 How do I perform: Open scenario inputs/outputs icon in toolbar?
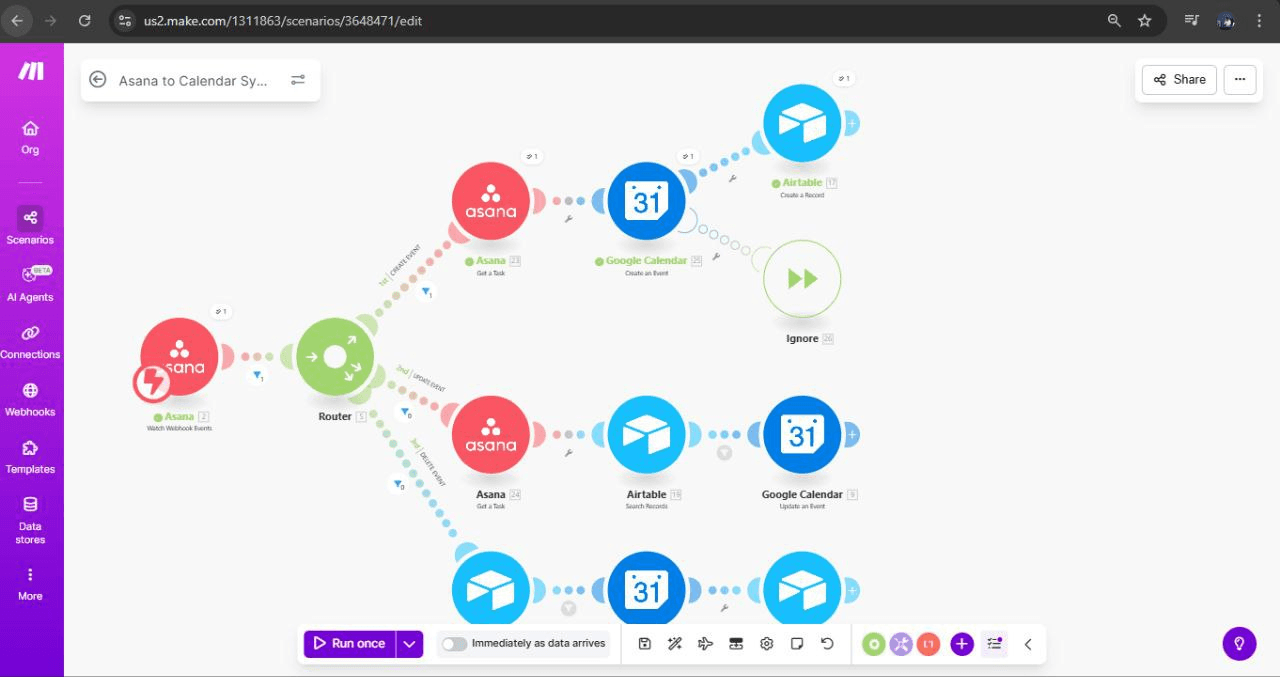pos(736,644)
